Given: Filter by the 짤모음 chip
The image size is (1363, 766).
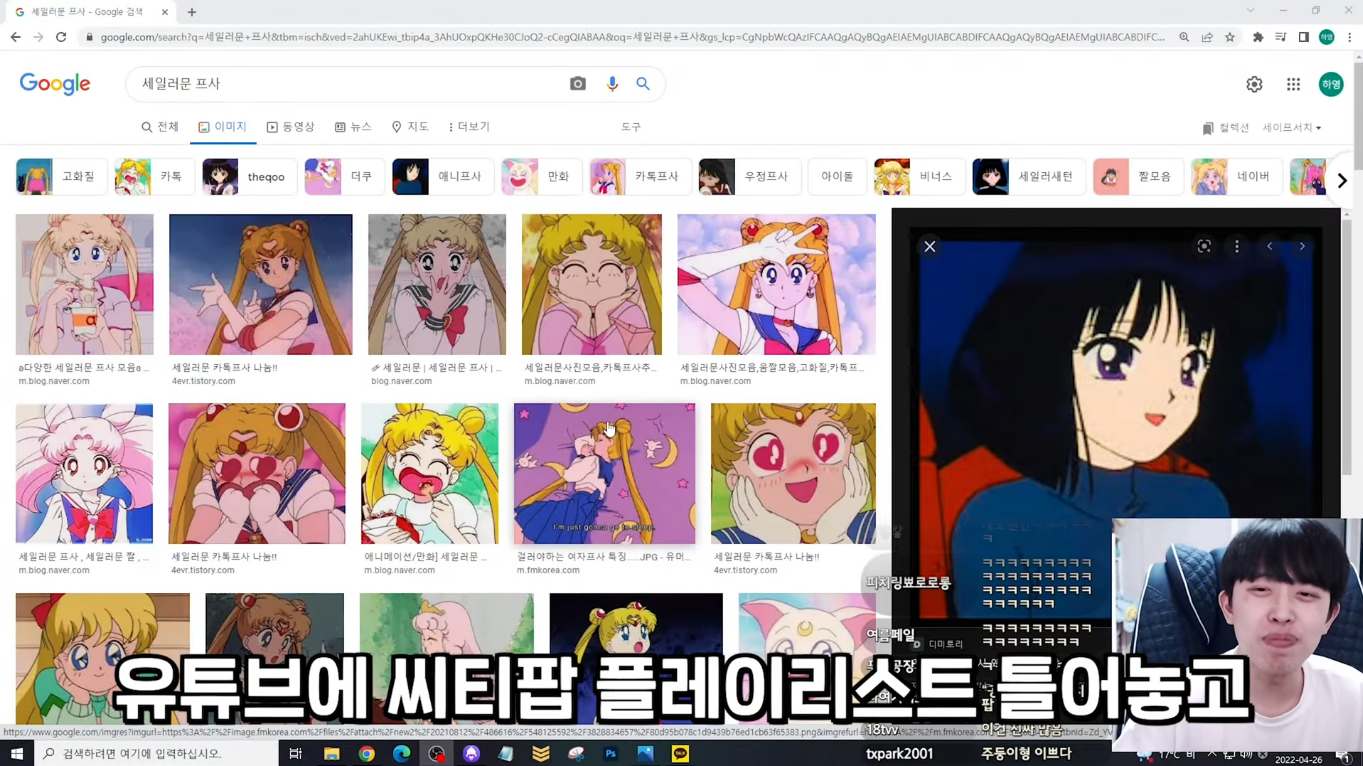Looking at the screenshot, I should (x=1138, y=177).
